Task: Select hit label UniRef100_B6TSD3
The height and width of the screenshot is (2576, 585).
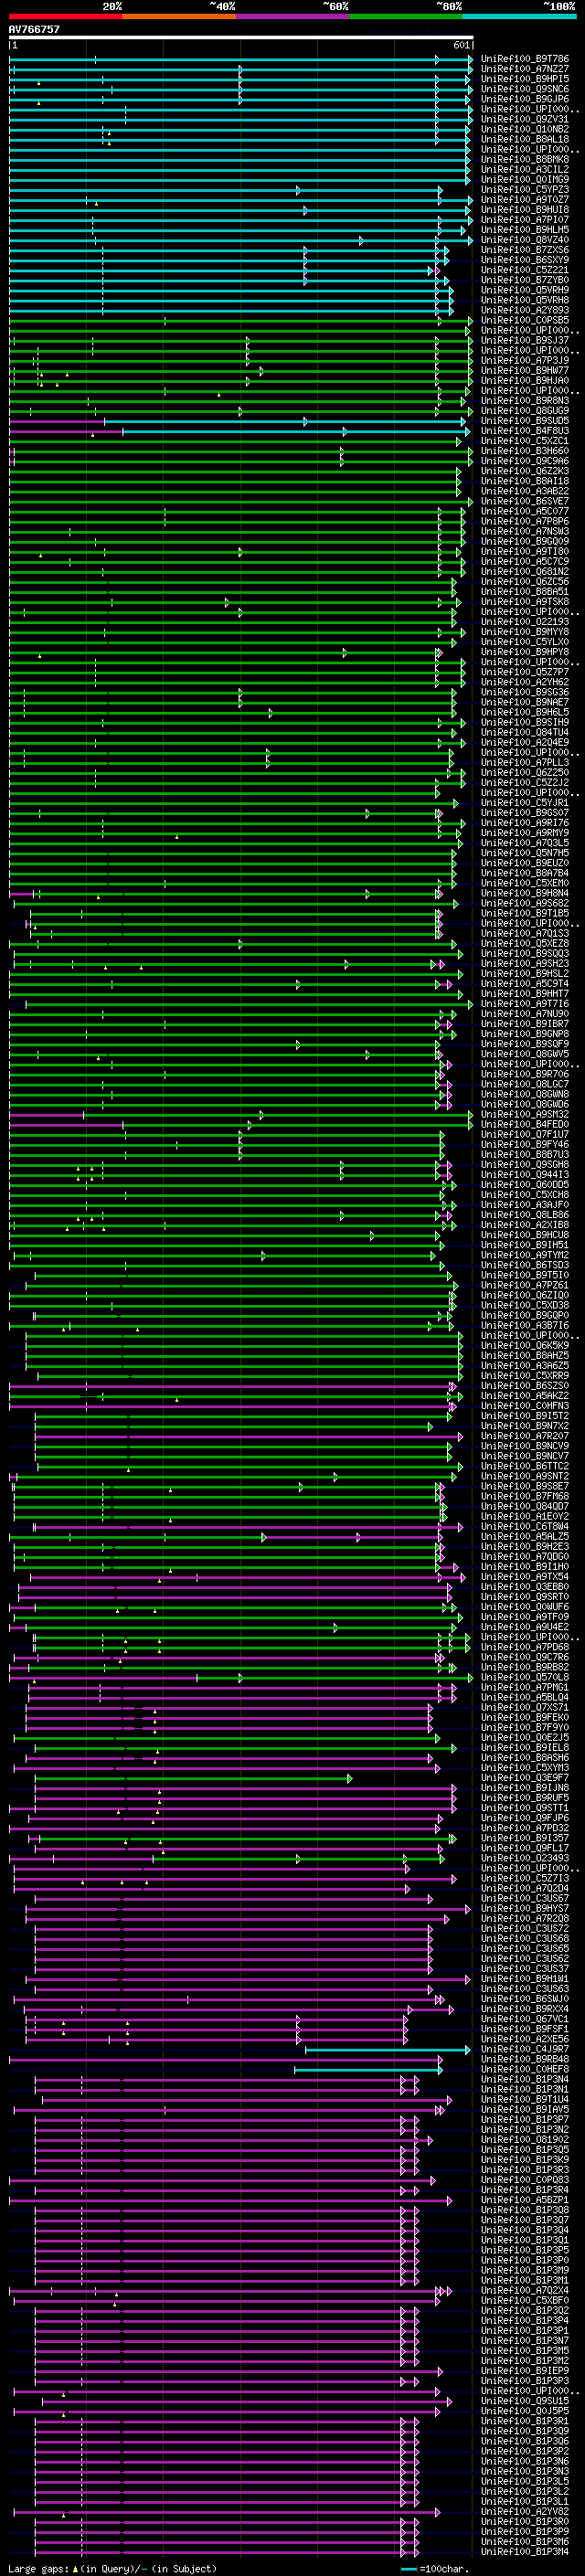Action: (525, 1265)
